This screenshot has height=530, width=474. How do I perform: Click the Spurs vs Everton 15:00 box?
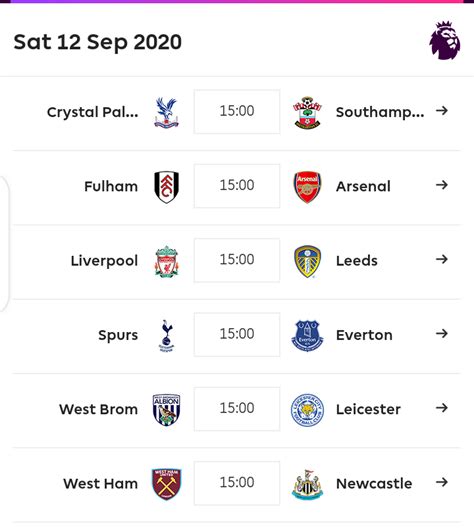237,334
